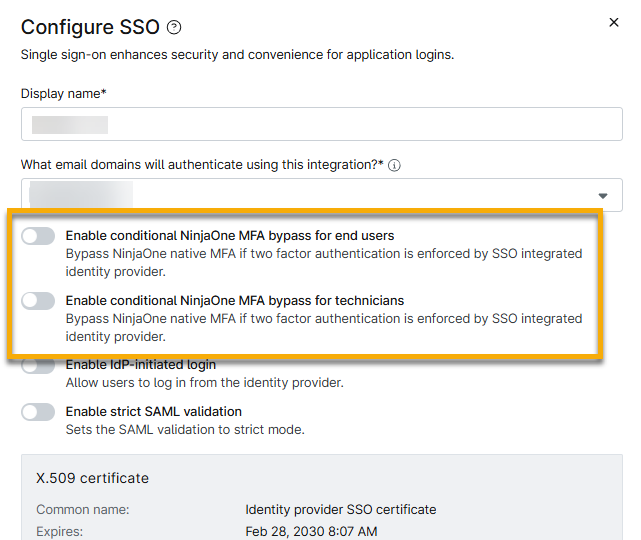Show info about email domains question
641x540 pixels.
pyautogui.click(x=394, y=166)
